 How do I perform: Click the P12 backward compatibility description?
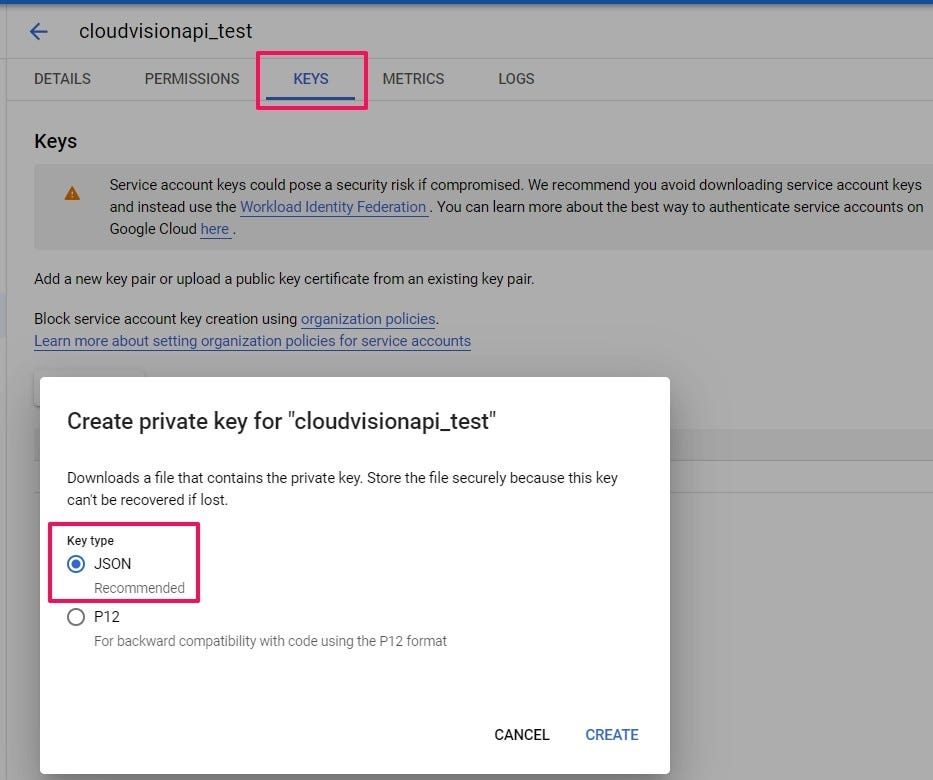[270, 640]
